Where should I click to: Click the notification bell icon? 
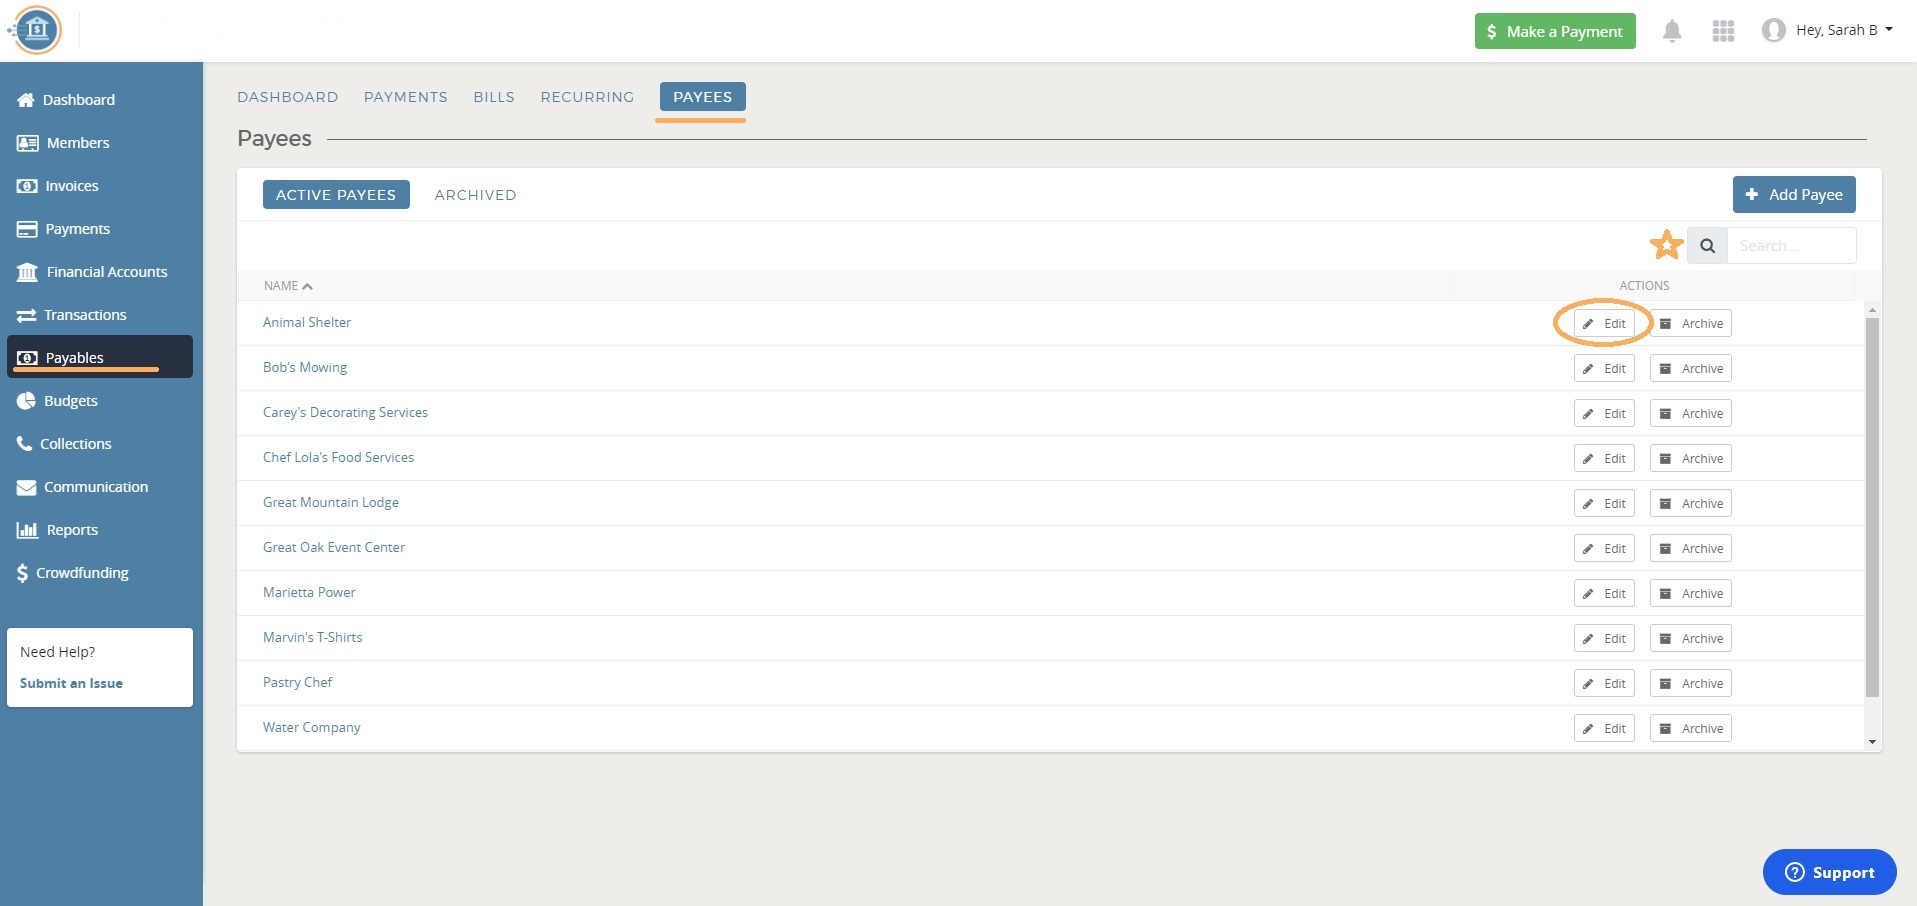point(1671,31)
